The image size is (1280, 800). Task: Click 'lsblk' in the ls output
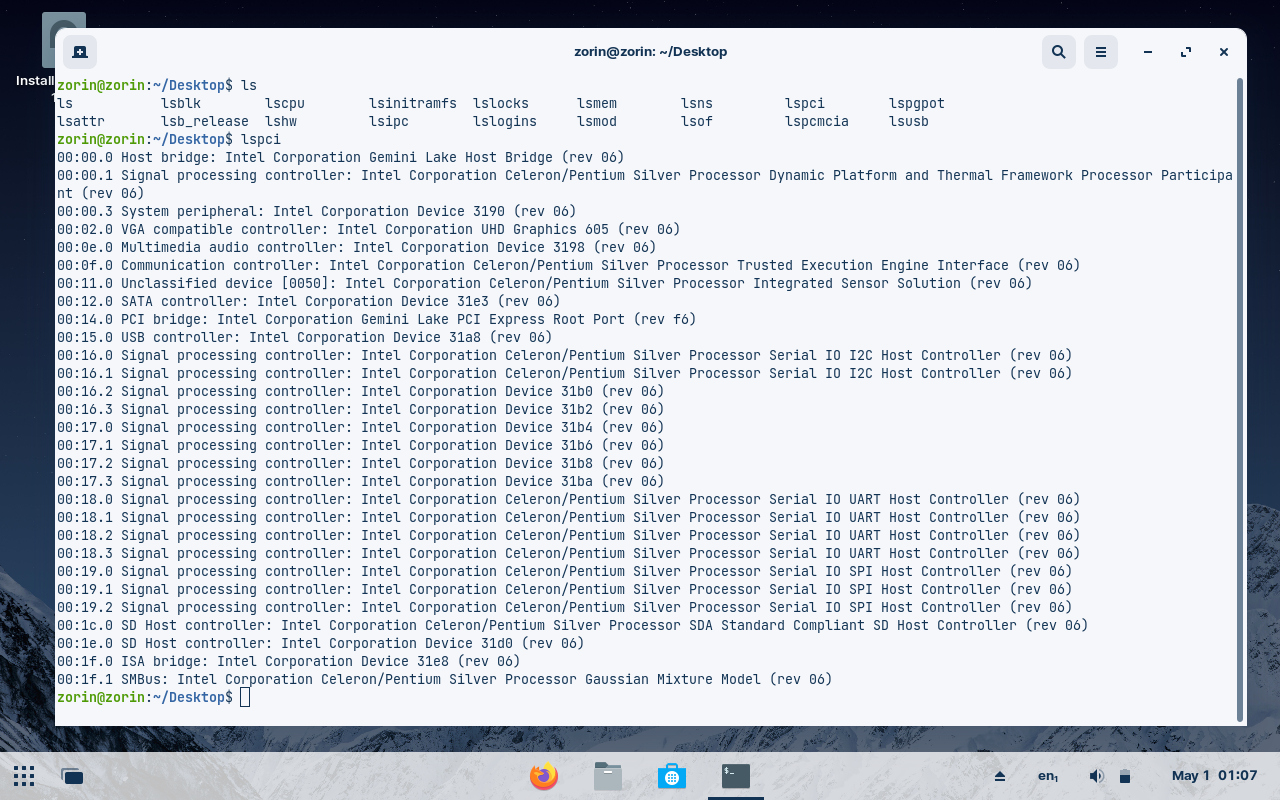click(181, 103)
